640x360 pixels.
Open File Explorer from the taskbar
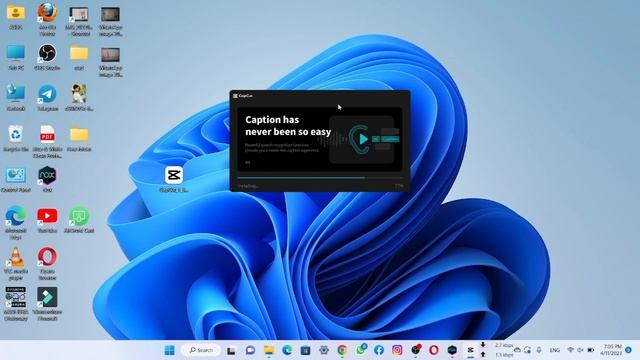coord(269,350)
